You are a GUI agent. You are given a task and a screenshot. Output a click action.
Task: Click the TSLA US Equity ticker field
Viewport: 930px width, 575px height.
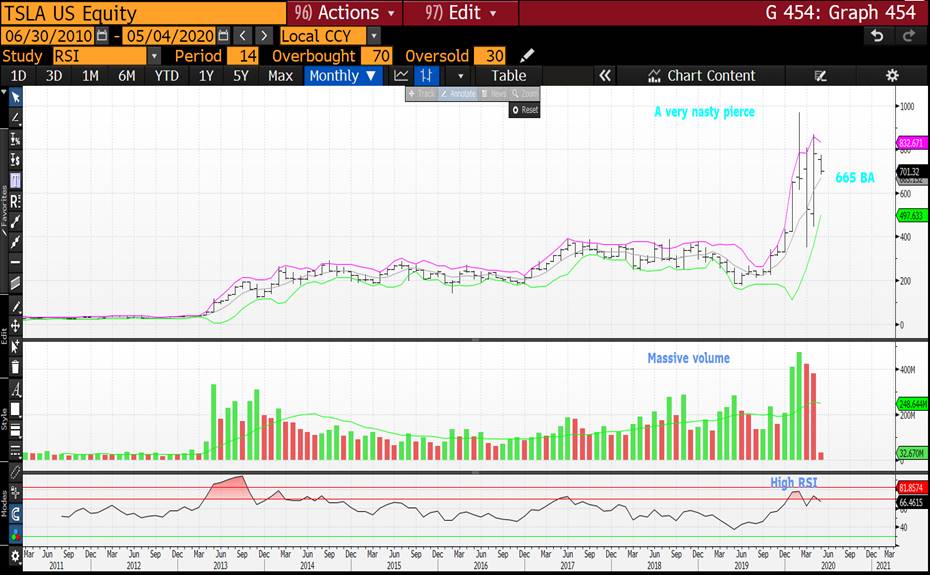click(142, 12)
